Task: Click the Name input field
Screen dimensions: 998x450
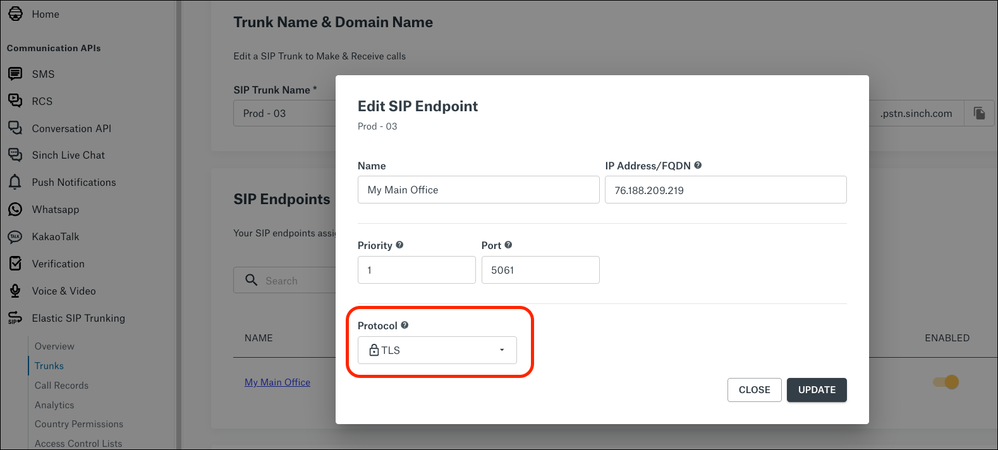Action: 479,190
